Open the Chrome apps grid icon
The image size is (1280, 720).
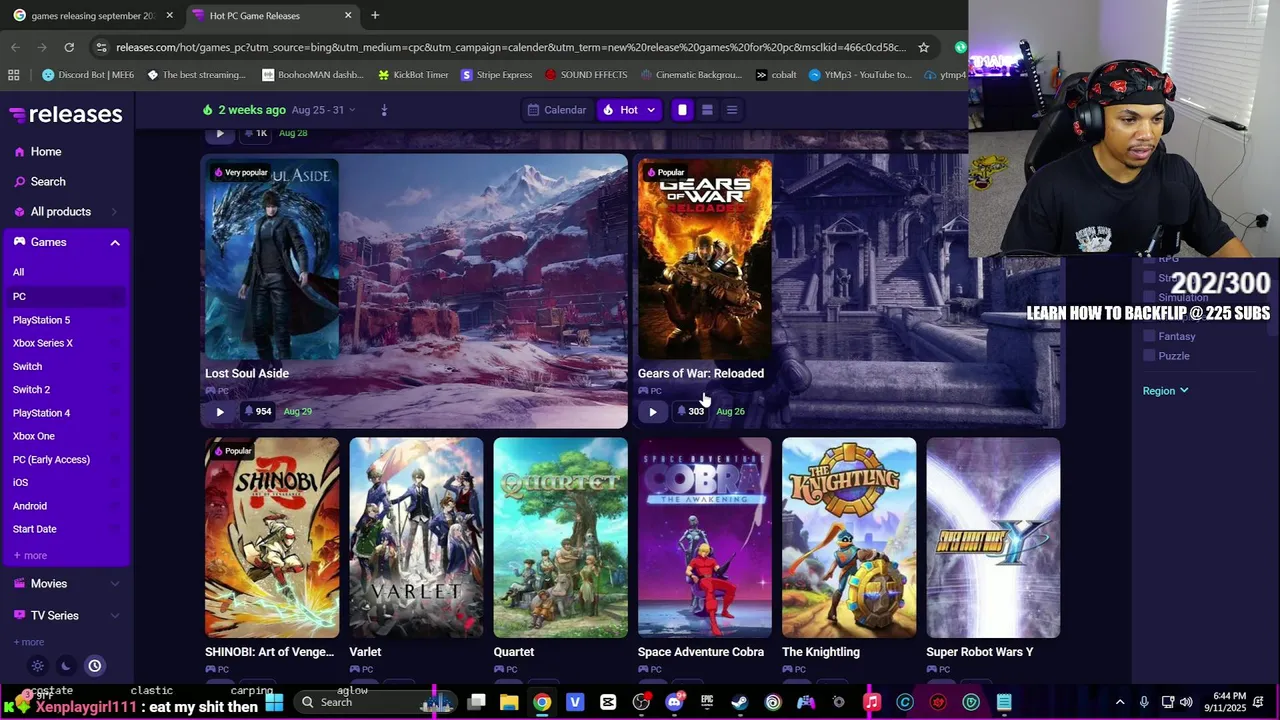tap(14, 75)
